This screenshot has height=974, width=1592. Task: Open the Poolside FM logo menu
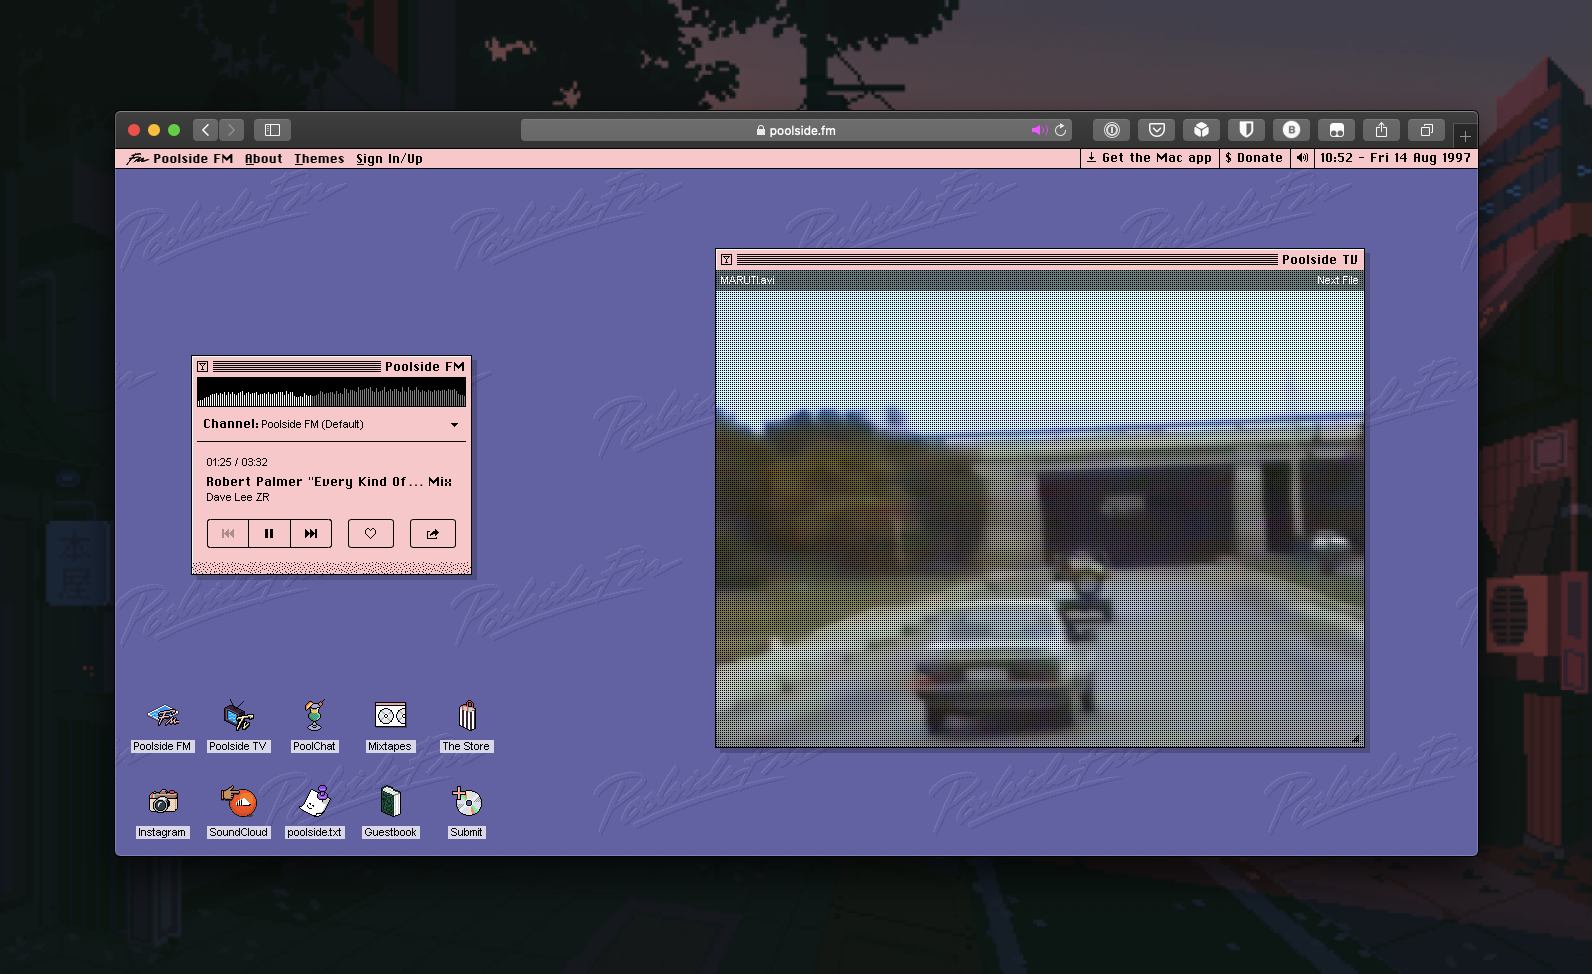(x=179, y=158)
